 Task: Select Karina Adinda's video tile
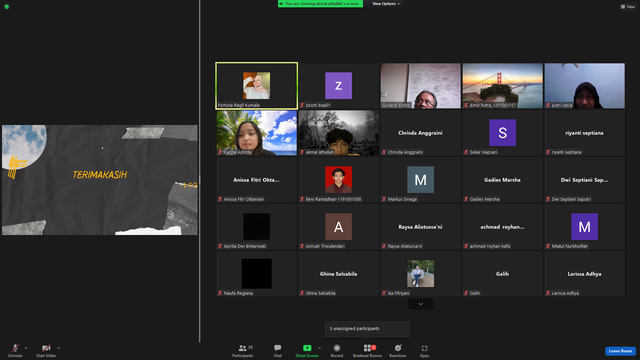pos(257,133)
